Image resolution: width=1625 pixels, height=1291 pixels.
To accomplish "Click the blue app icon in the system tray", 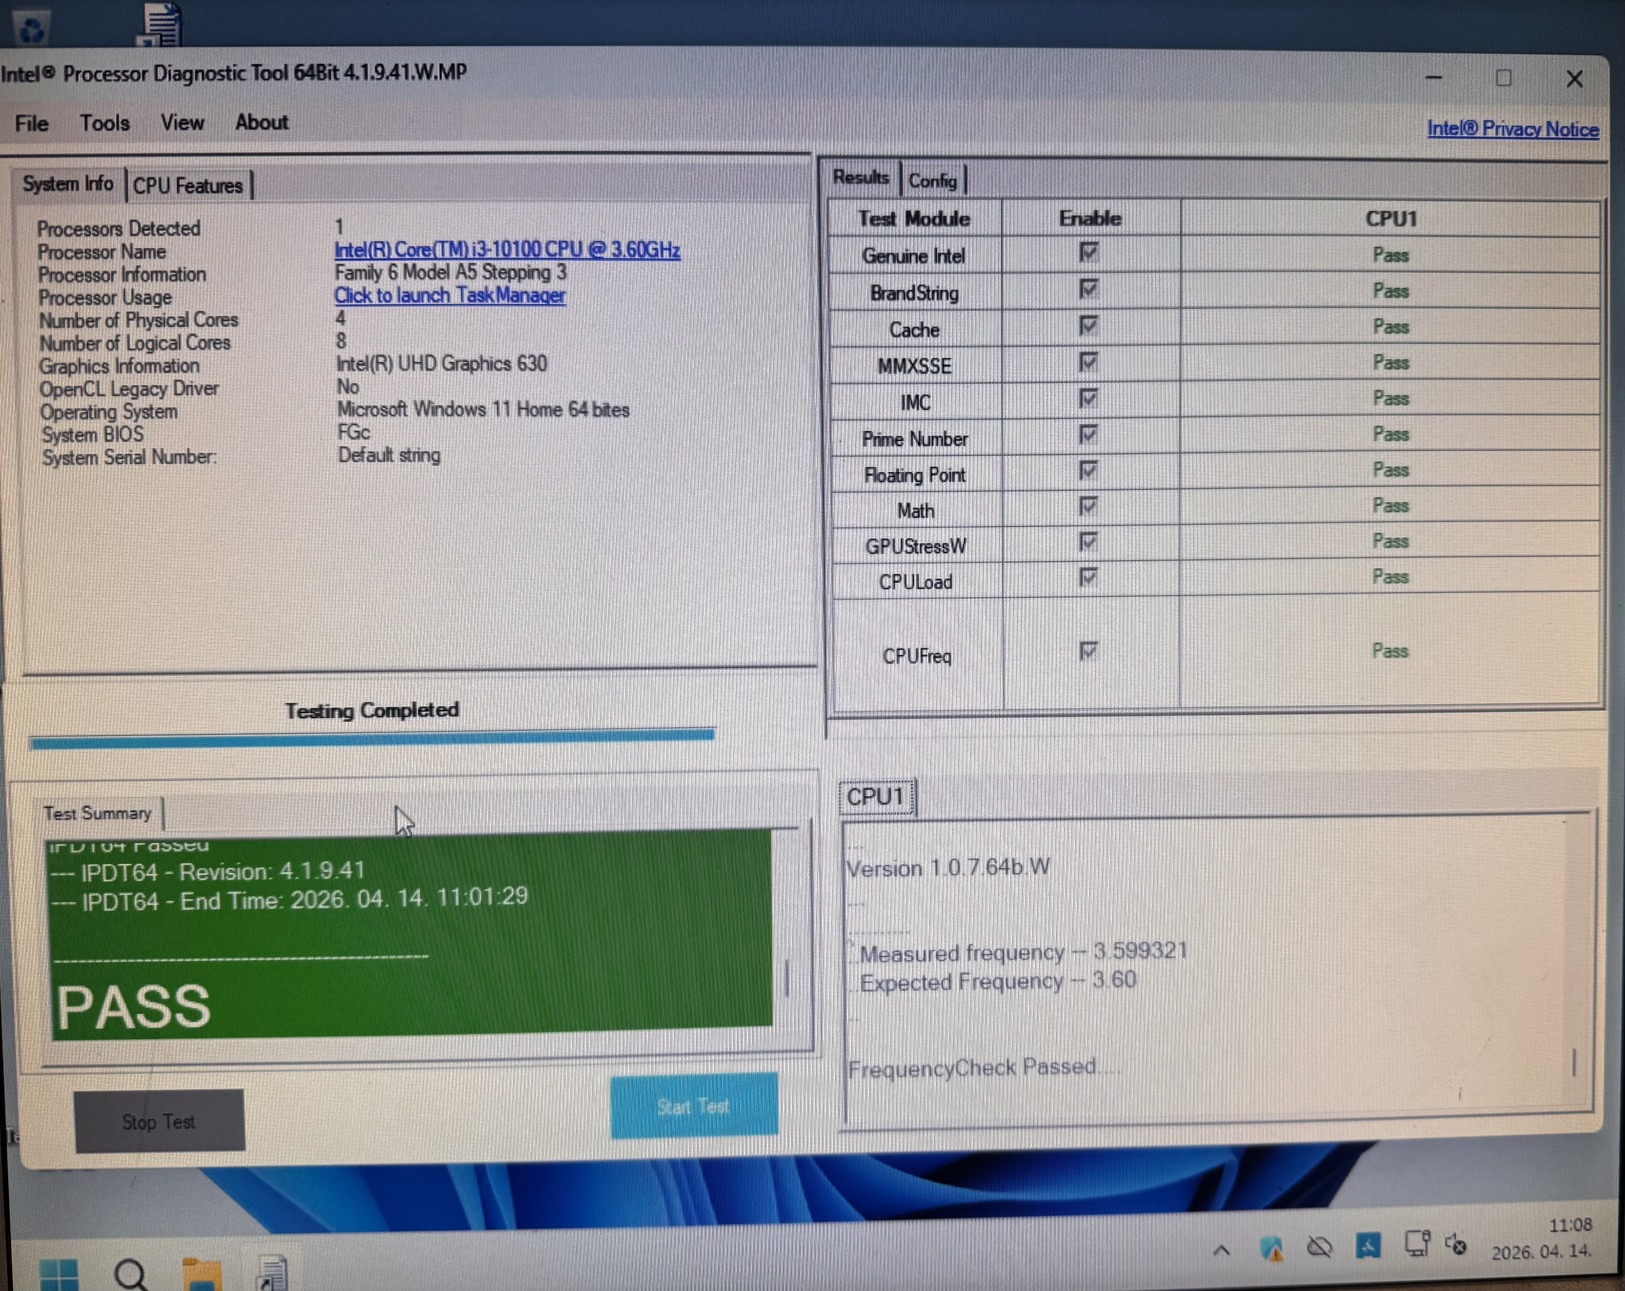I will point(1367,1246).
